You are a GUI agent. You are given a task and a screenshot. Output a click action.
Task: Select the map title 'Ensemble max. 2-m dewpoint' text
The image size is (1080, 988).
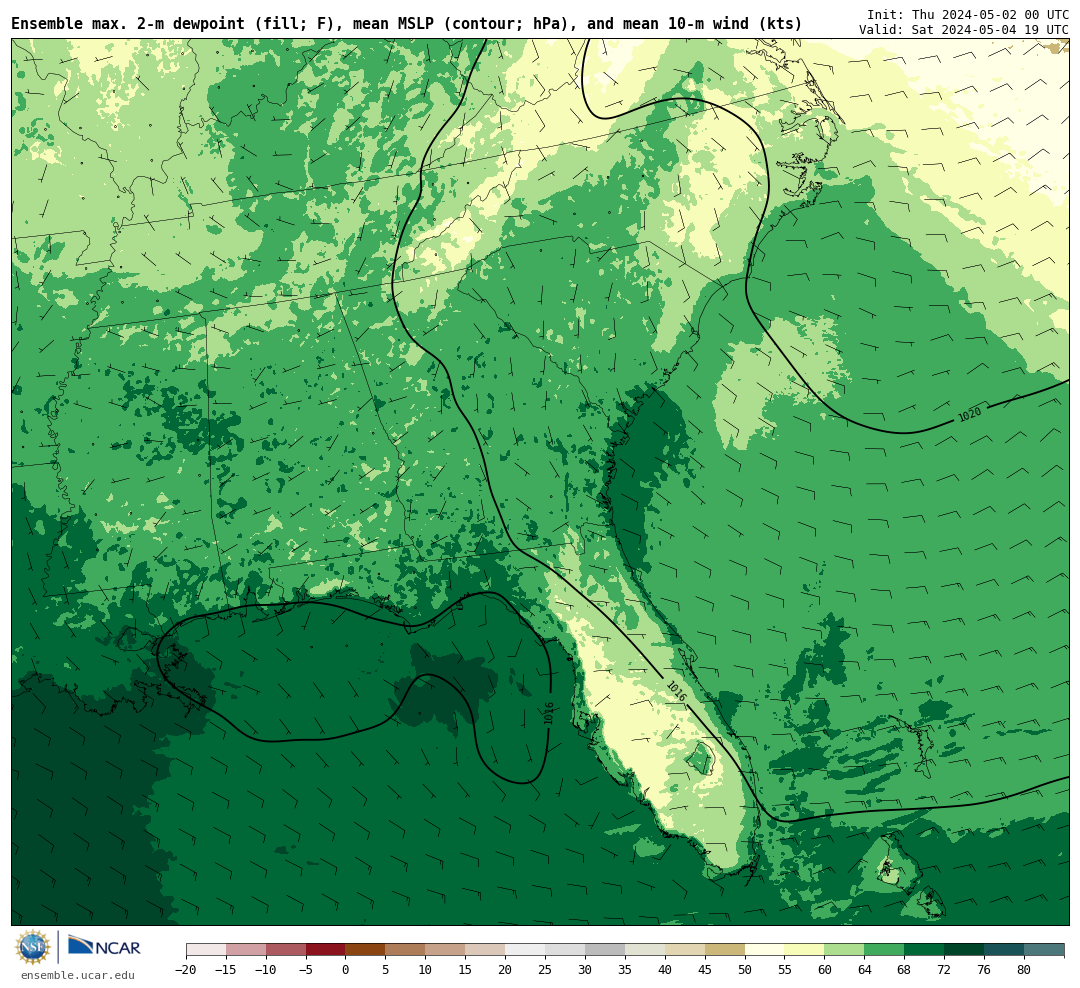(x=128, y=24)
